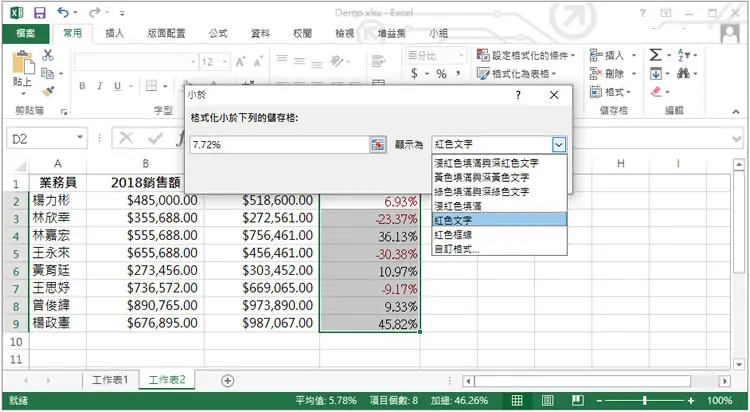Click the AutoSum sigma icon
The height and width of the screenshot is (412, 750).
coord(655,56)
